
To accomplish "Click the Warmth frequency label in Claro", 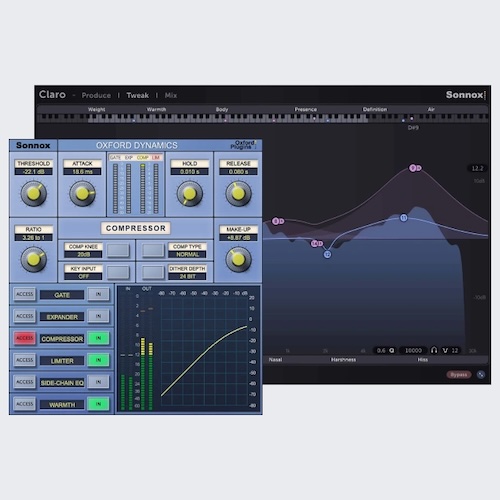I will [156, 109].
